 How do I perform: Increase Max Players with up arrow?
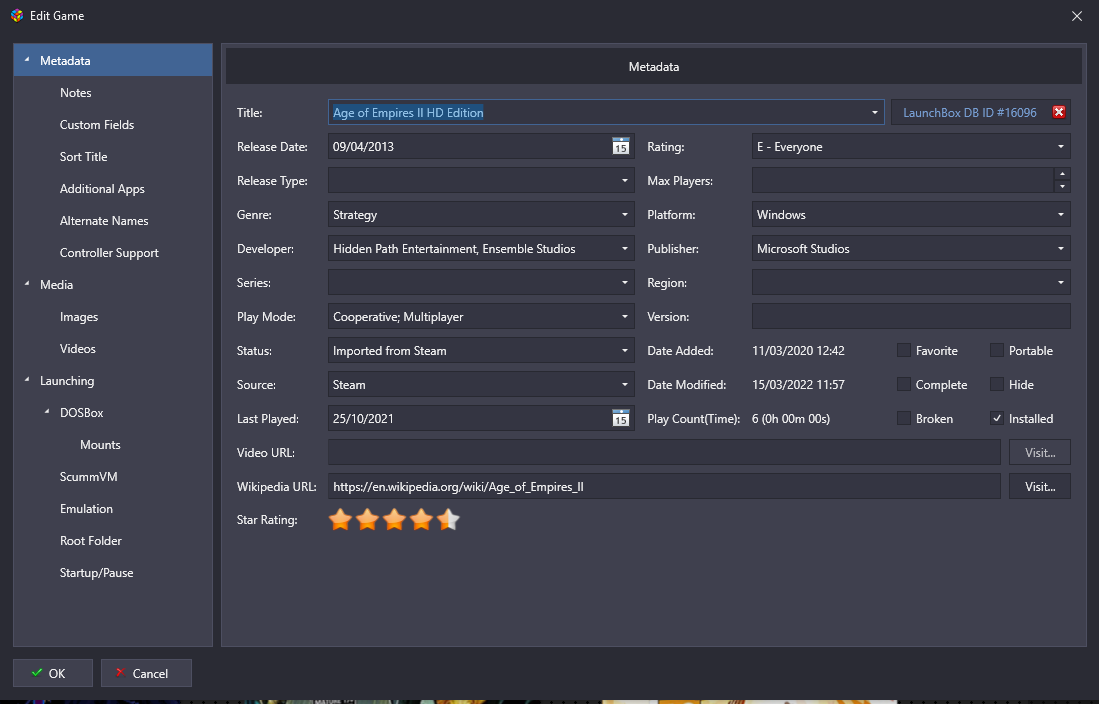coord(1063,174)
